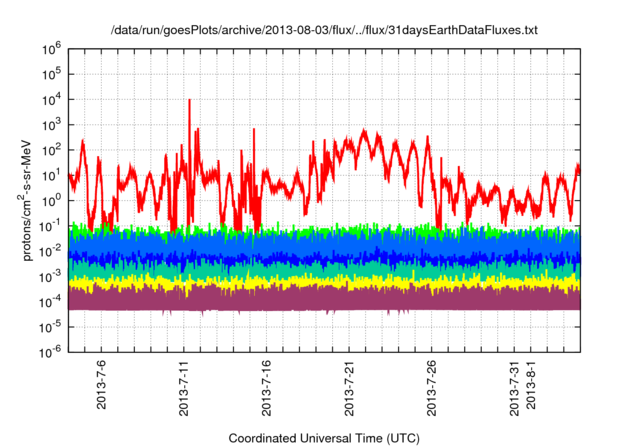Click the yellow flux trace in the plot

[x=324, y=282]
